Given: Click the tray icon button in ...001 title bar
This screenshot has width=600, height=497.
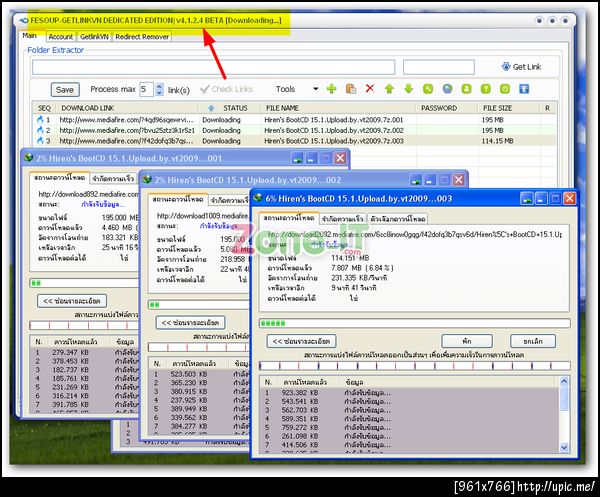Looking at the screenshot, I should point(297,158).
